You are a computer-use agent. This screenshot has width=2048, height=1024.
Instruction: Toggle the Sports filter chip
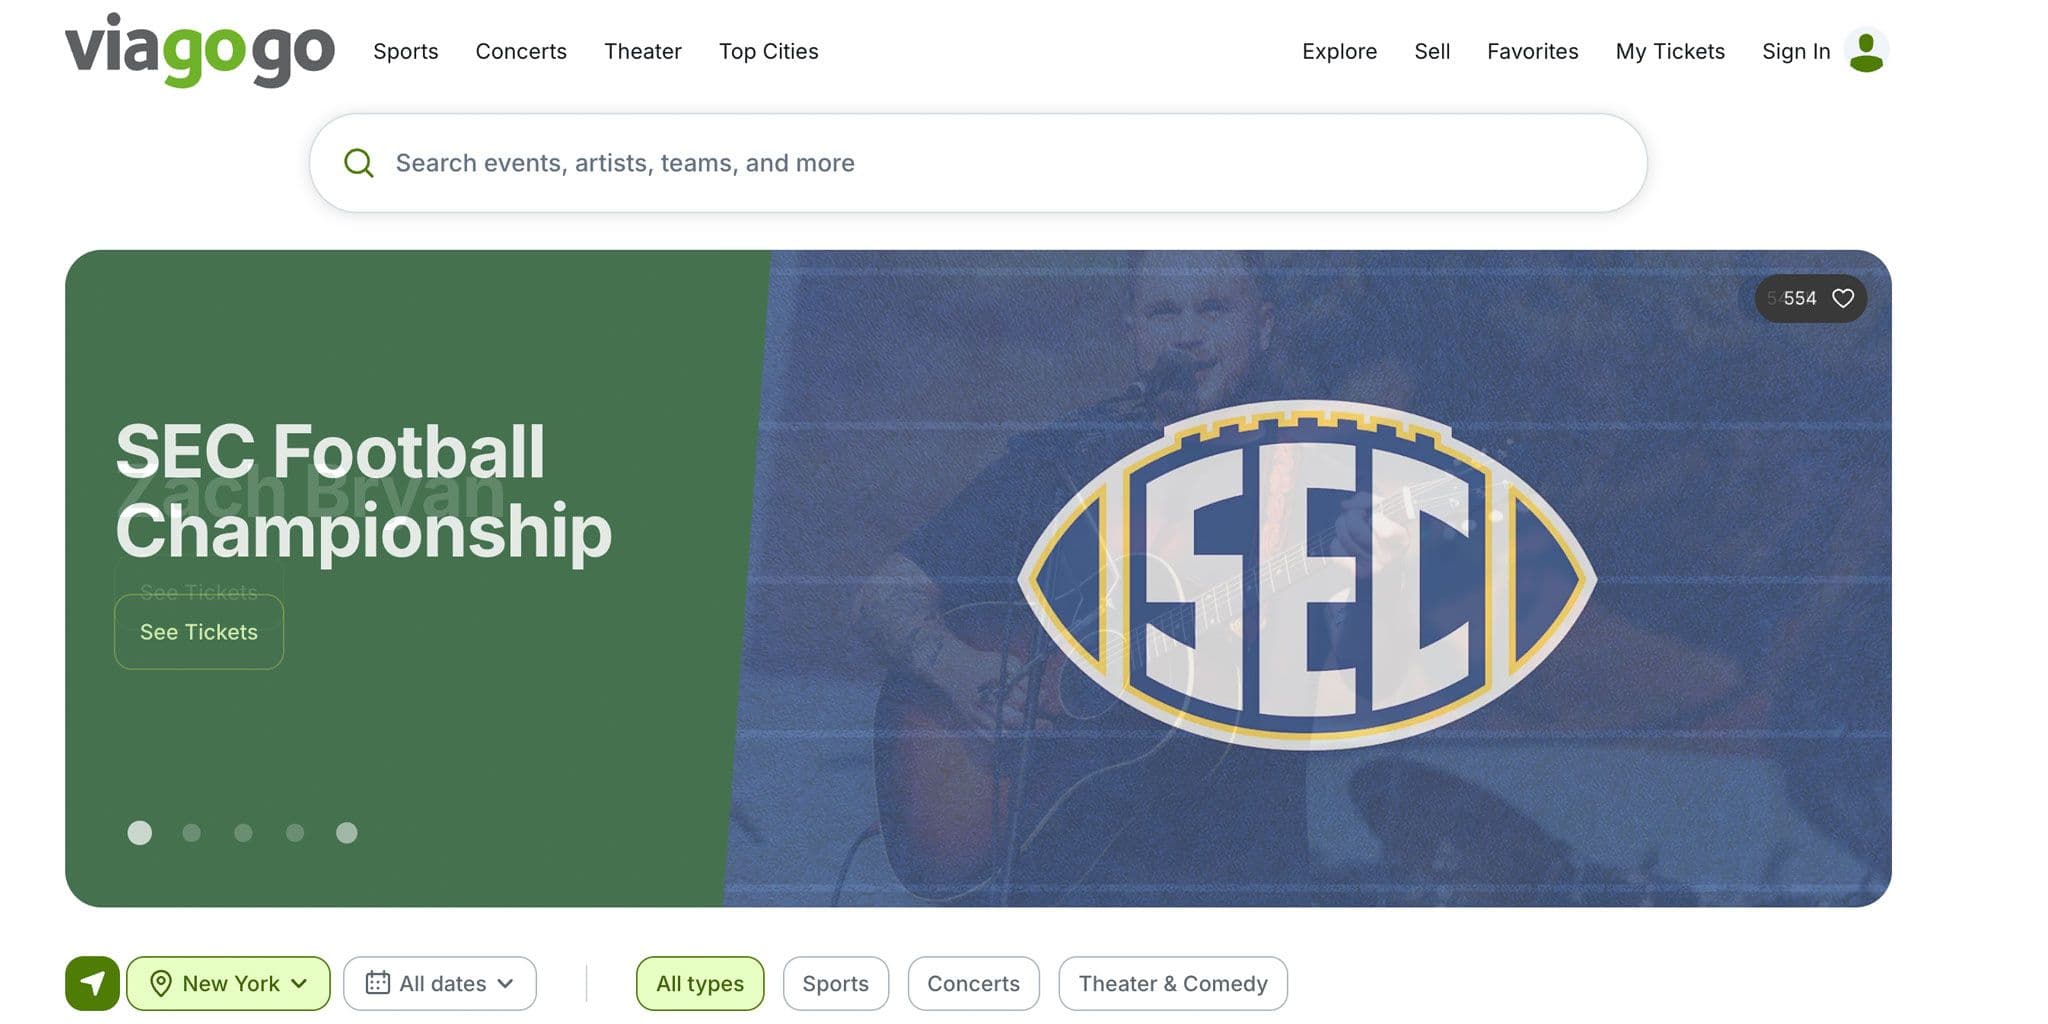(835, 983)
